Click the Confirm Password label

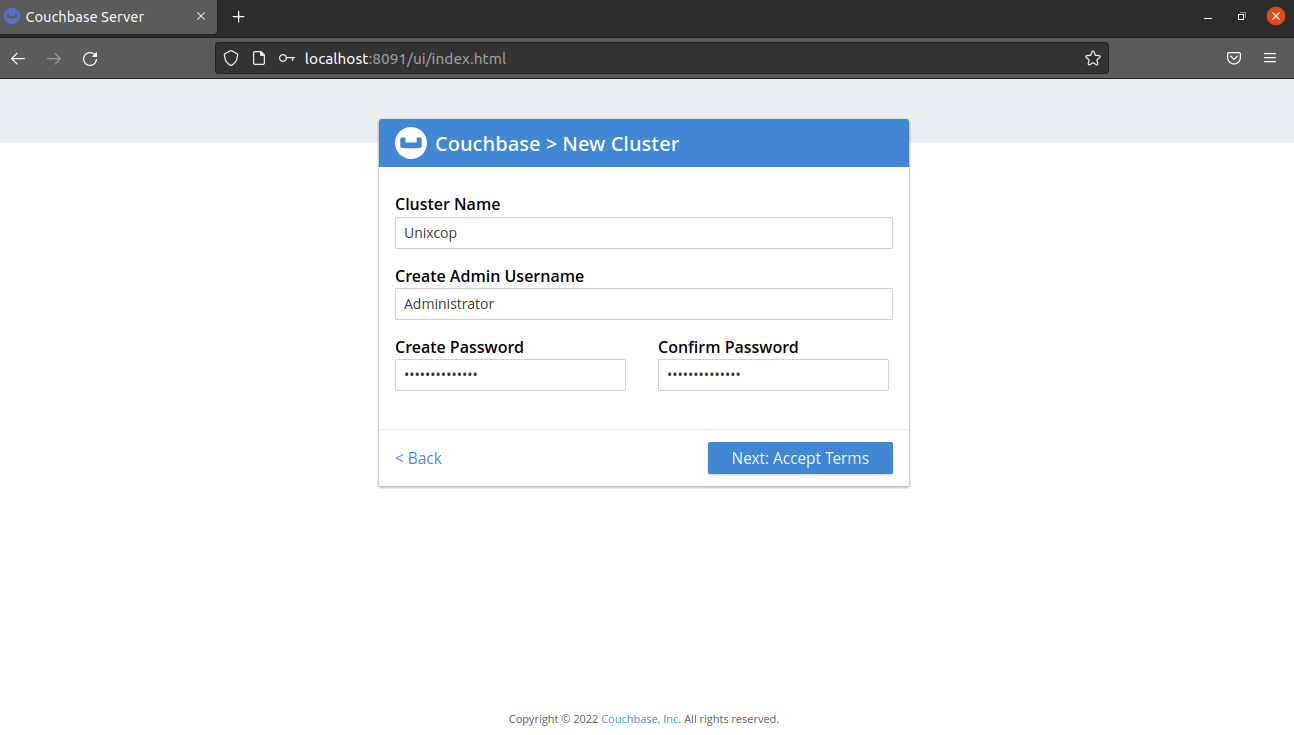pyautogui.click(x=728, y=347)
